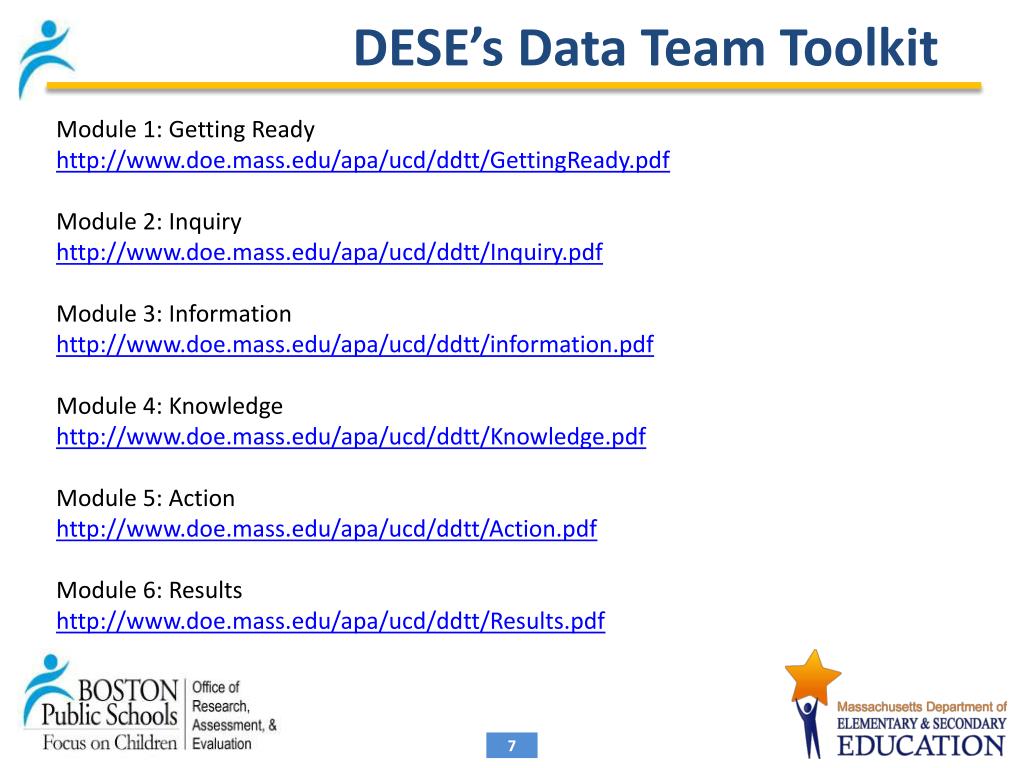Open the Results.pdf link
Viewport: 1024px width, 768px height.
pyautogui.click(x=330, y=620)
